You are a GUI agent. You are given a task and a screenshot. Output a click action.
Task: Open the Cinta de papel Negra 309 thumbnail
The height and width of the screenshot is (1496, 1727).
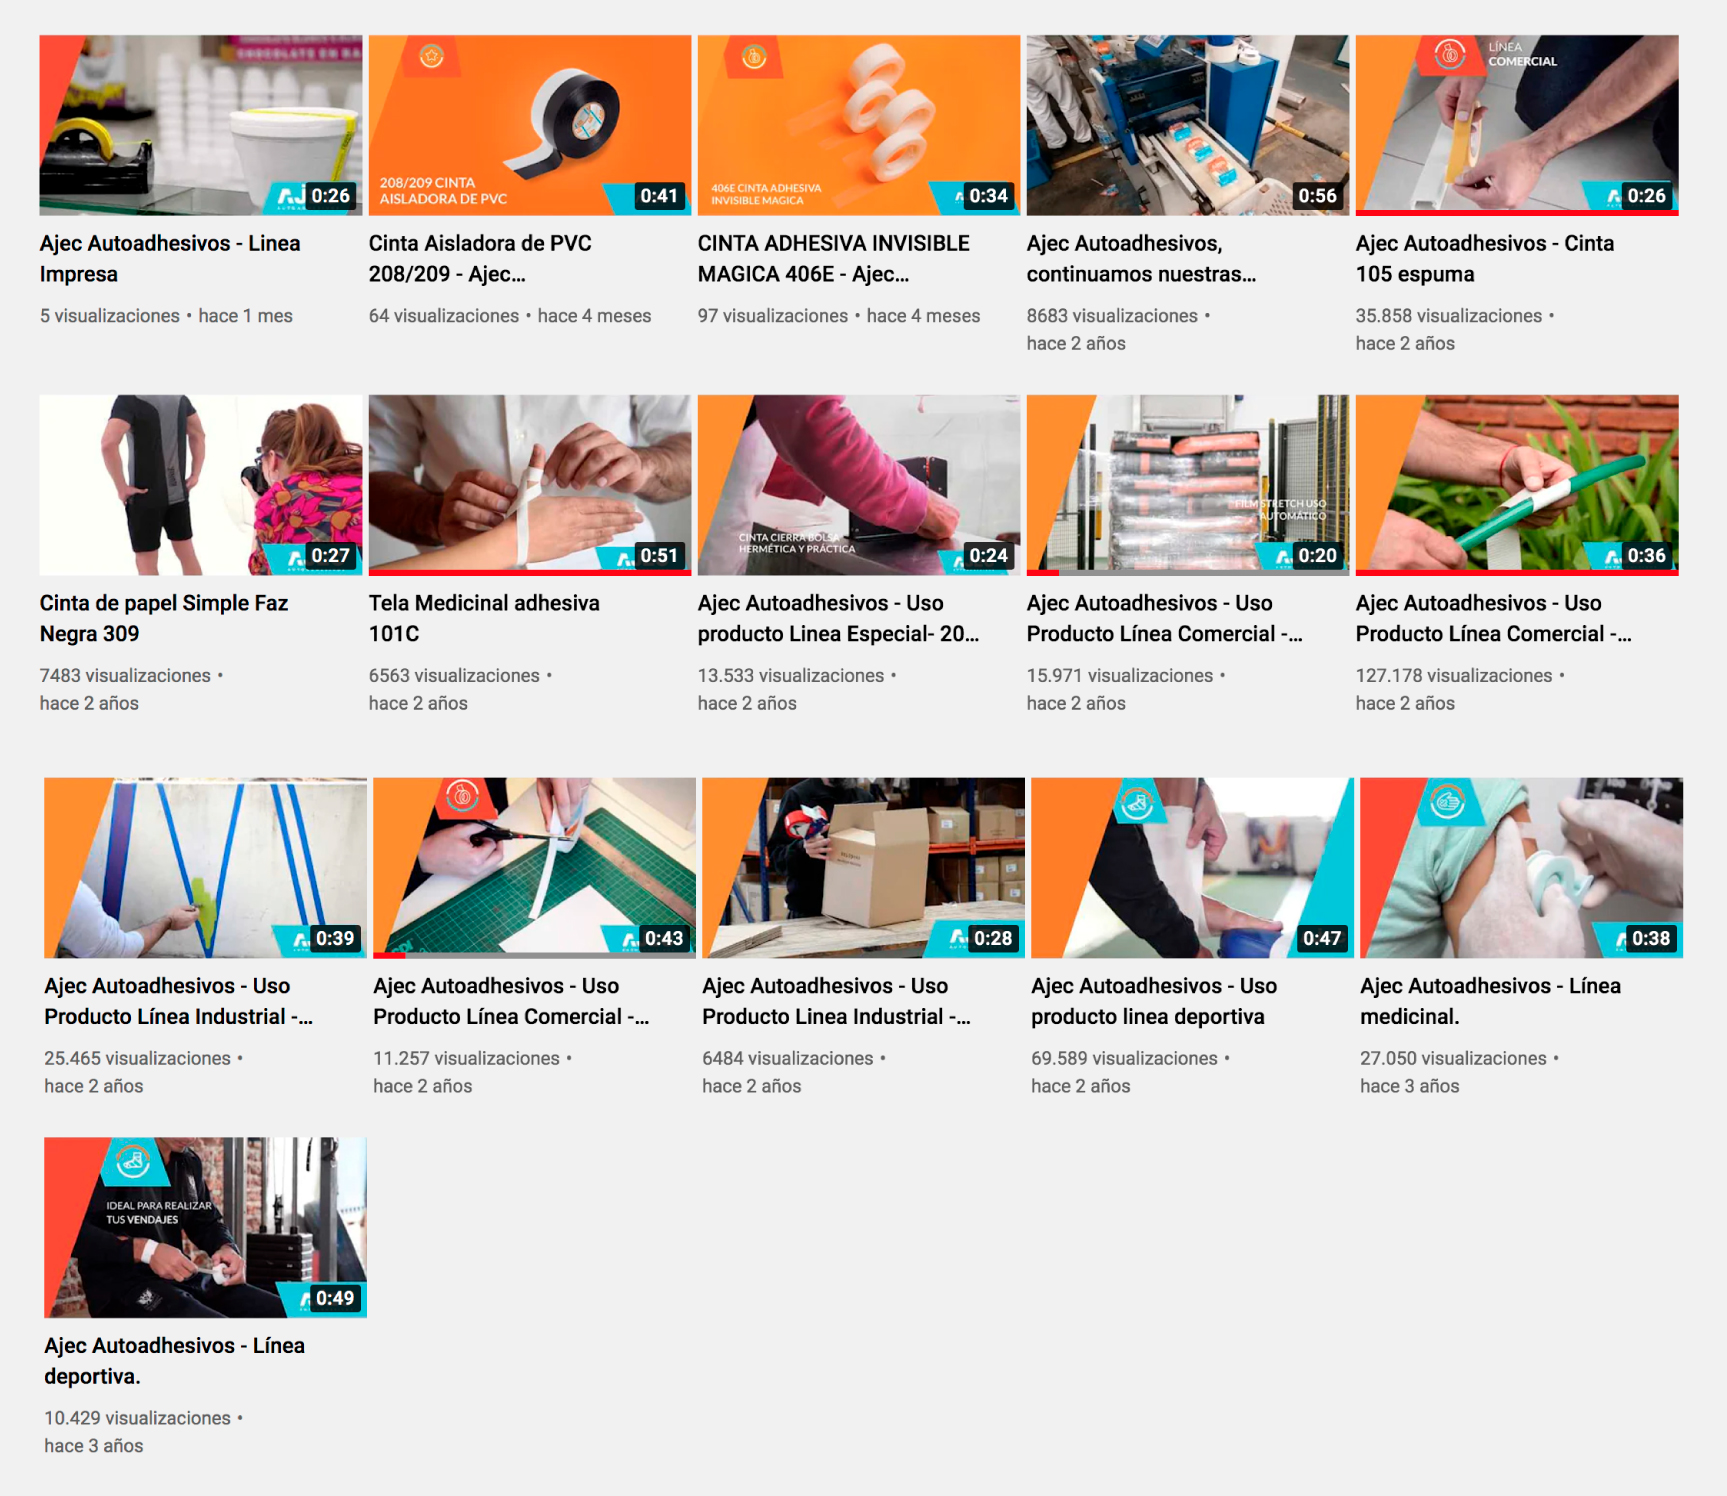pyautogui.click(x=201, y=485)
